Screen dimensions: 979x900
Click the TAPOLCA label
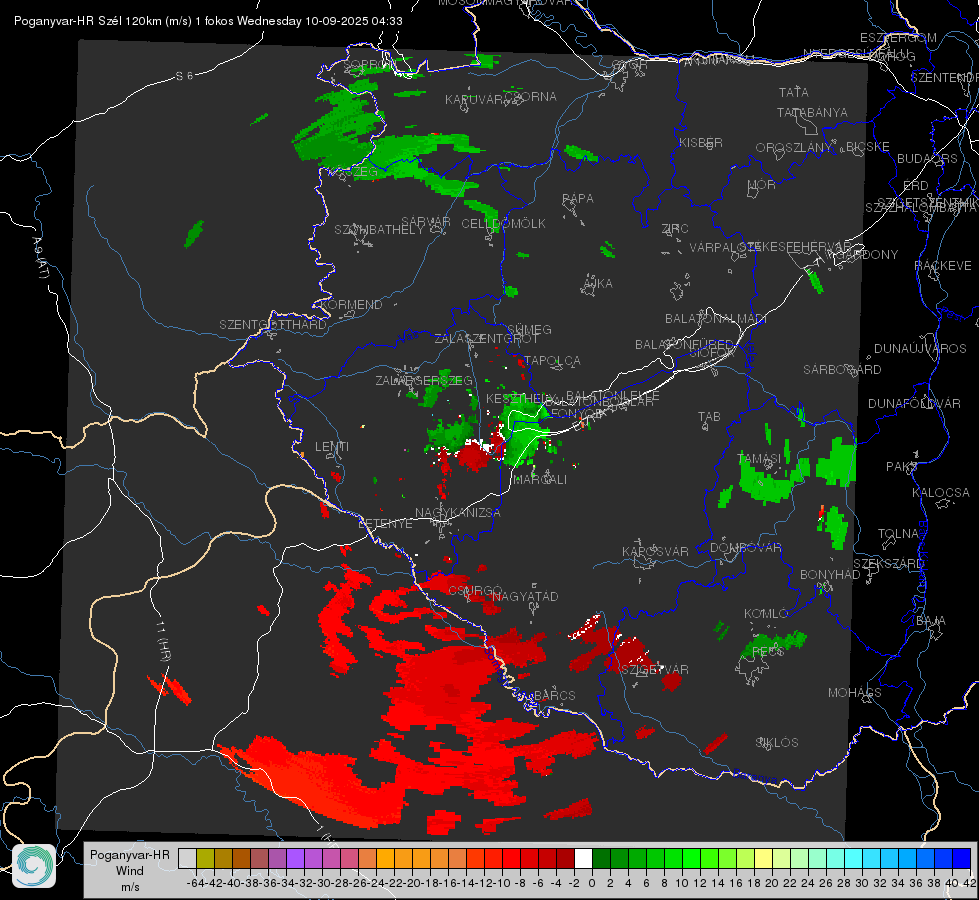[x=552, y=360]
